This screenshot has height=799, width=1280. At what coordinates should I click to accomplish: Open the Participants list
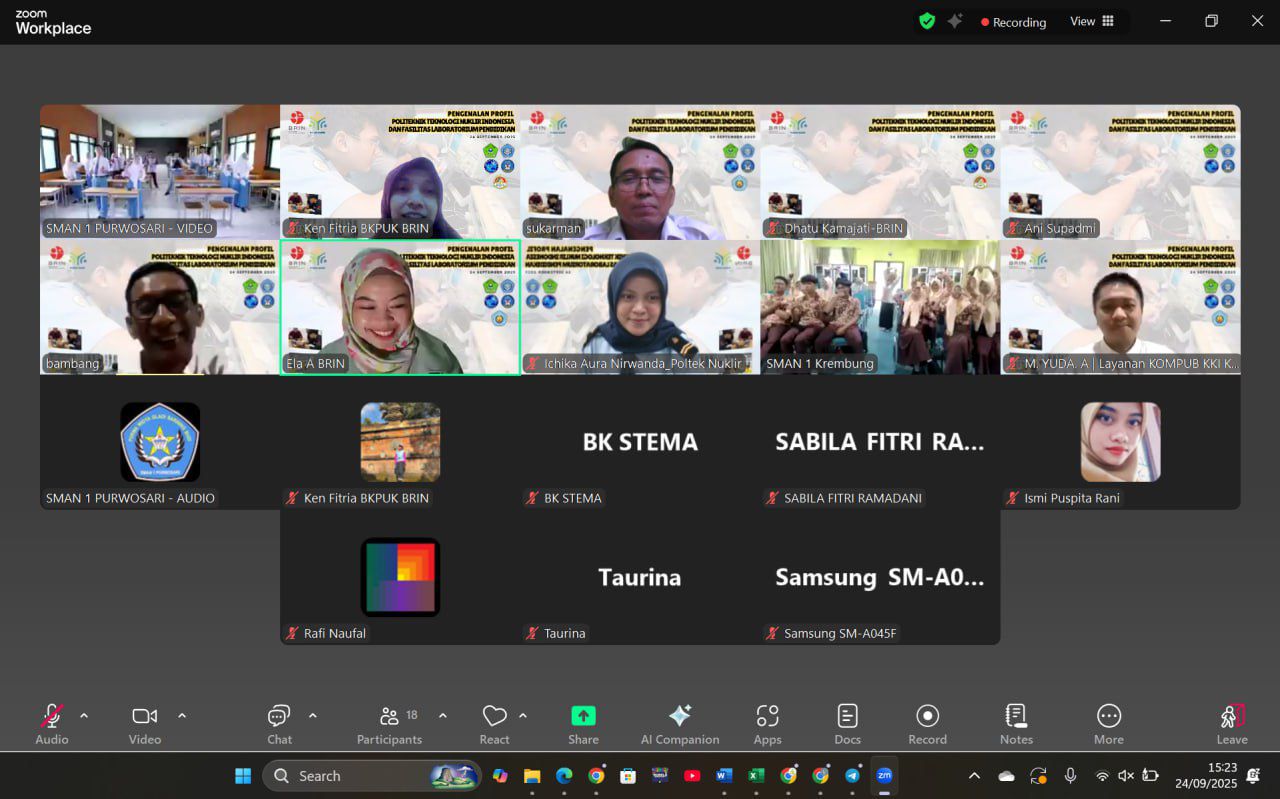390,715
